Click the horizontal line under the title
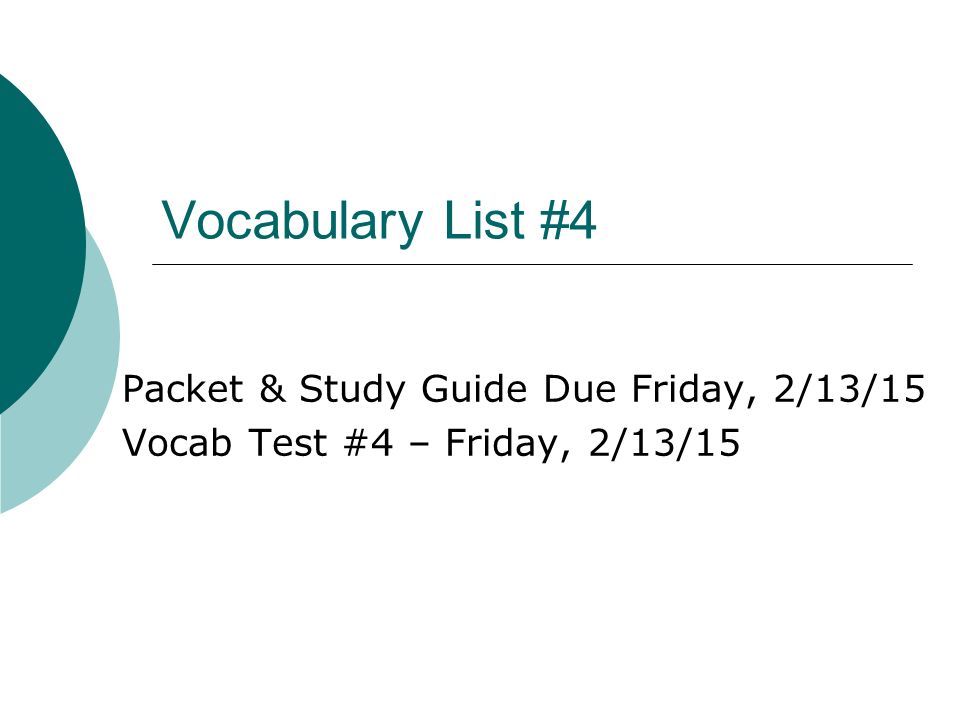 pyautogui.click(x=532, y=264)
